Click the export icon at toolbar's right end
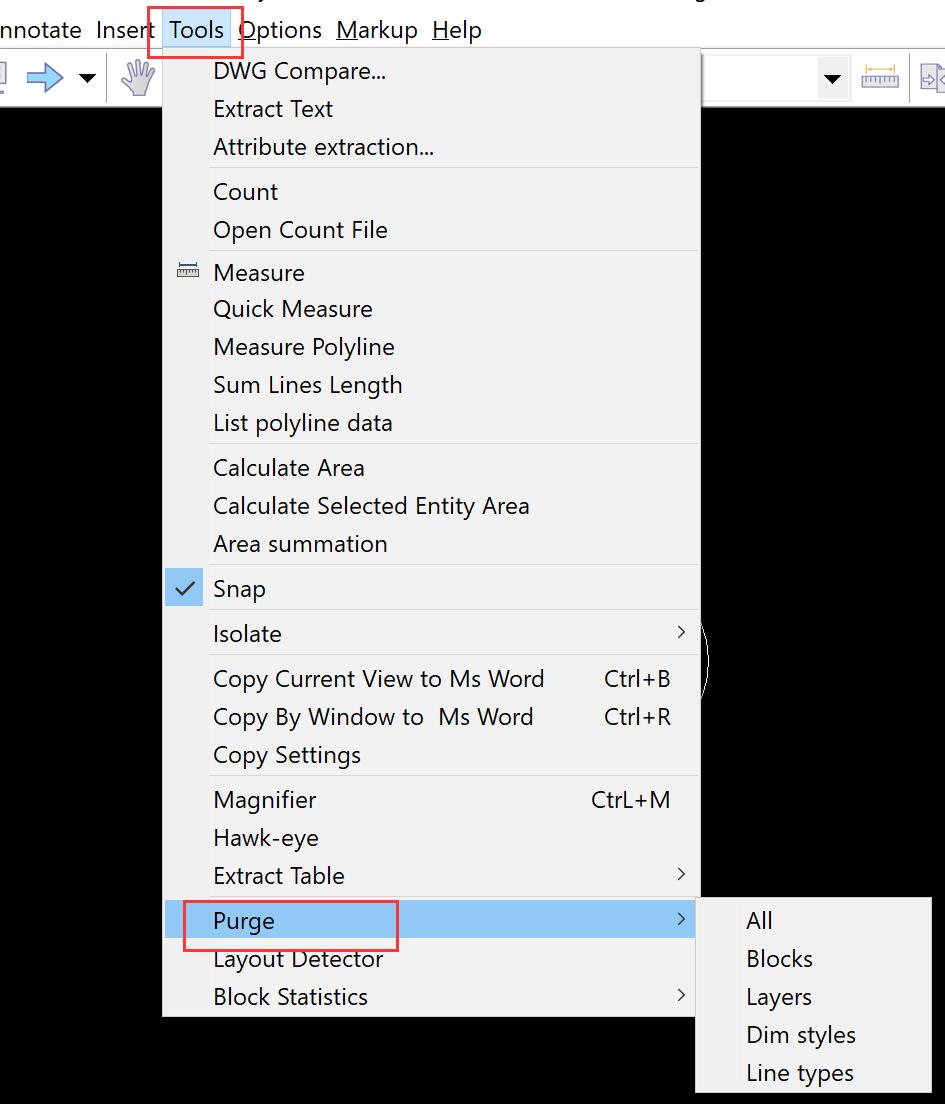 pyautogui.click(x=934, y=77)
